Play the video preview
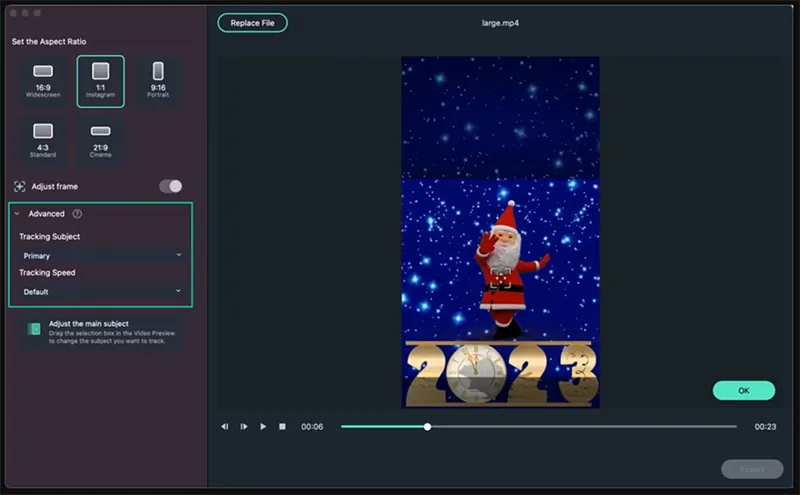The width and height of the screenshot is (800, 495). point(263,427)
